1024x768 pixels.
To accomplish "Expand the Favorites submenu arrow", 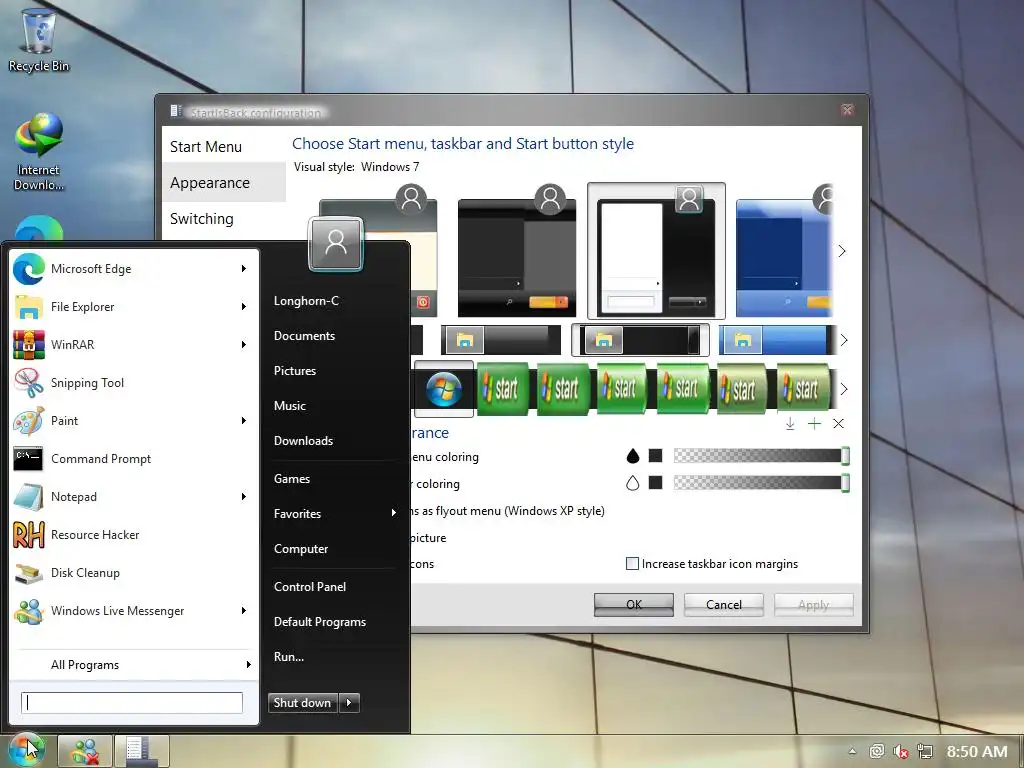I will [x=394, y=513].
